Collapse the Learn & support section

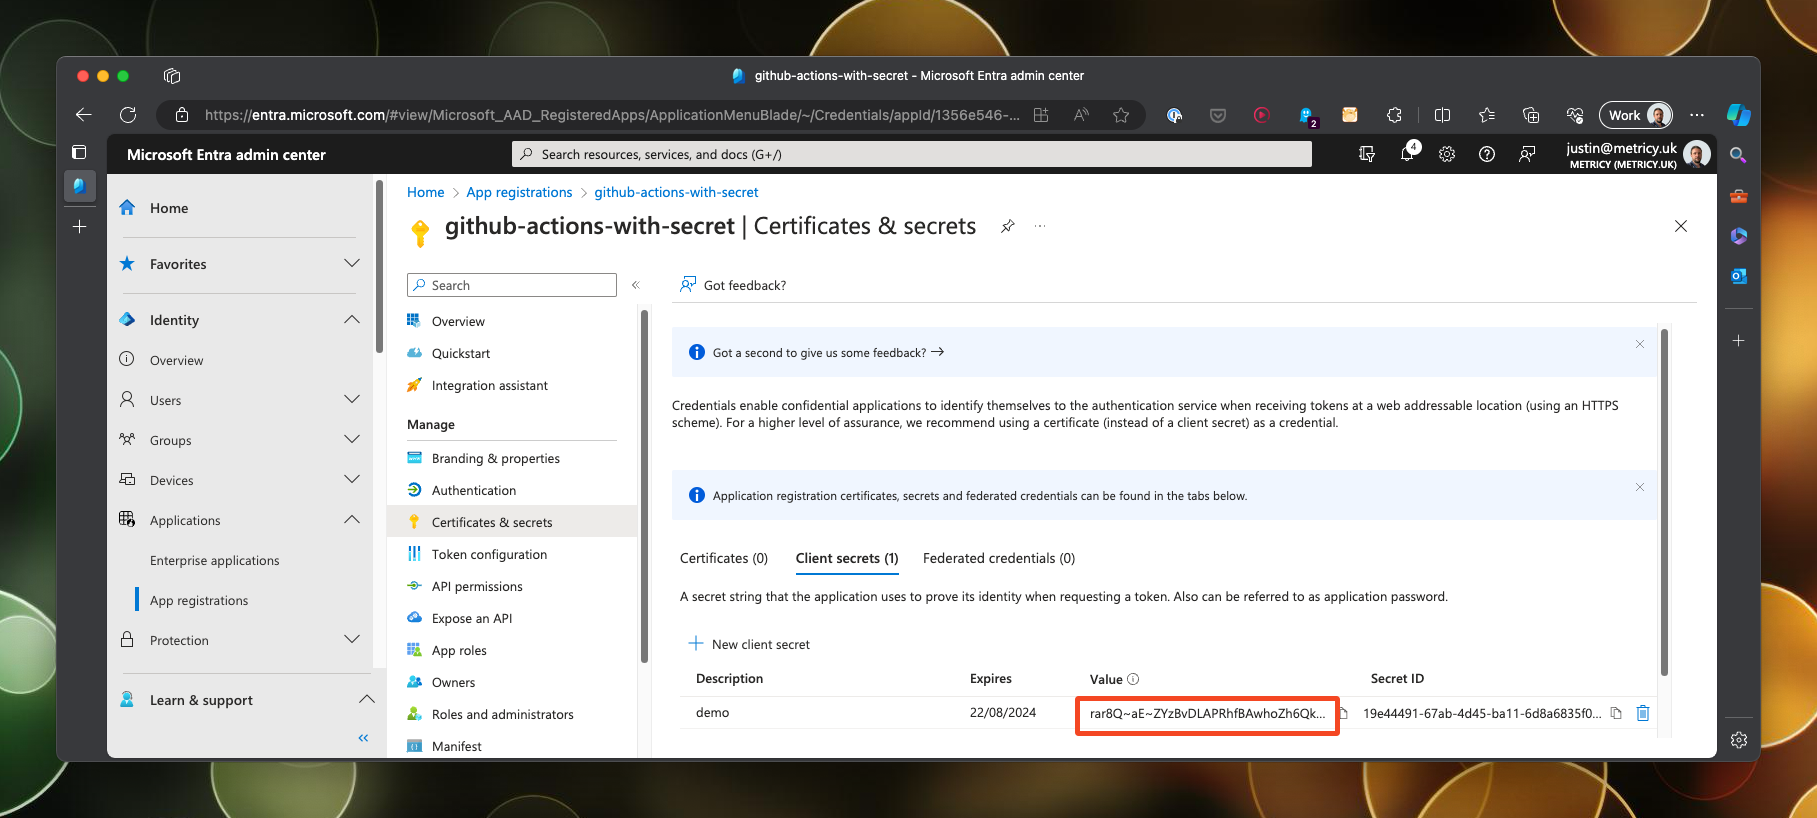(x=366, y=700)
